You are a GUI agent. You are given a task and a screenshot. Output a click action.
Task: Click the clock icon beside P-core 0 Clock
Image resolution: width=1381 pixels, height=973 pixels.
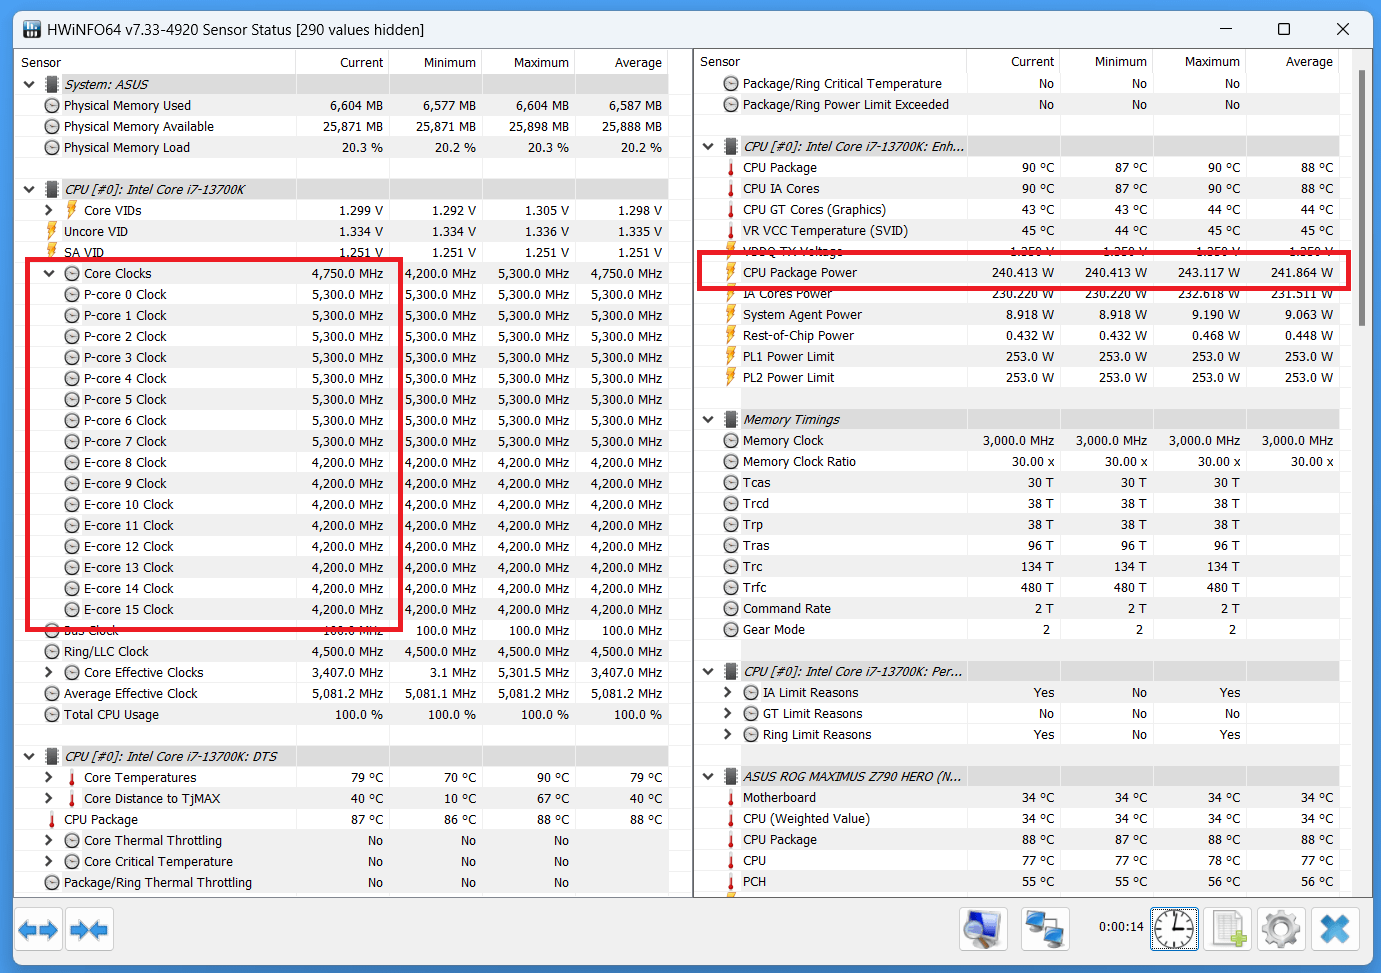pyautogui.click(x=72, y=295)
